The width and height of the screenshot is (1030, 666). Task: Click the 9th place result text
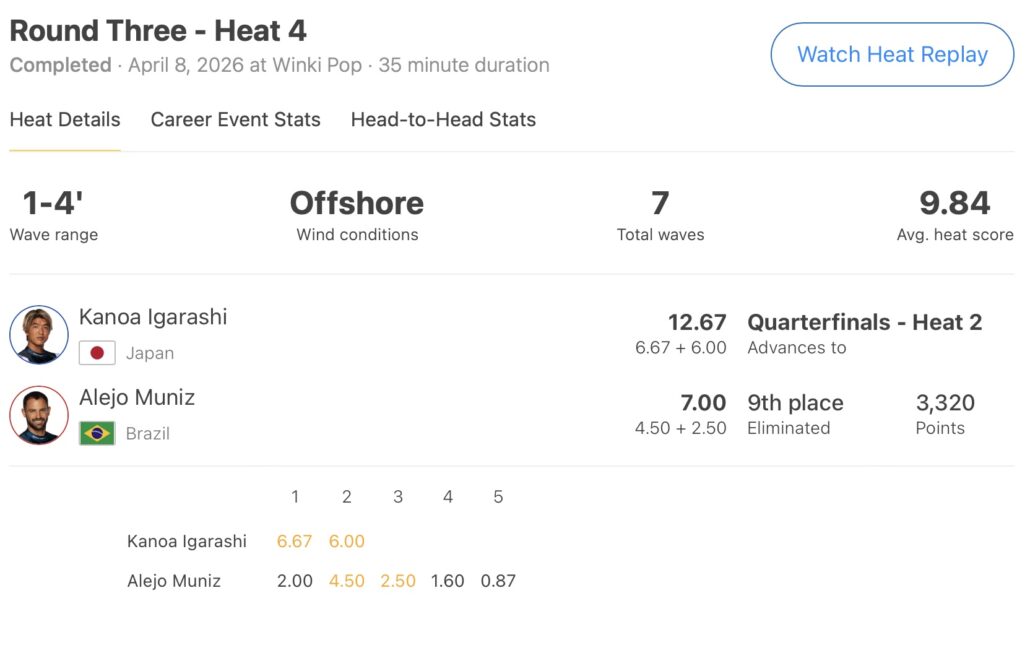[x=795, y=403]
